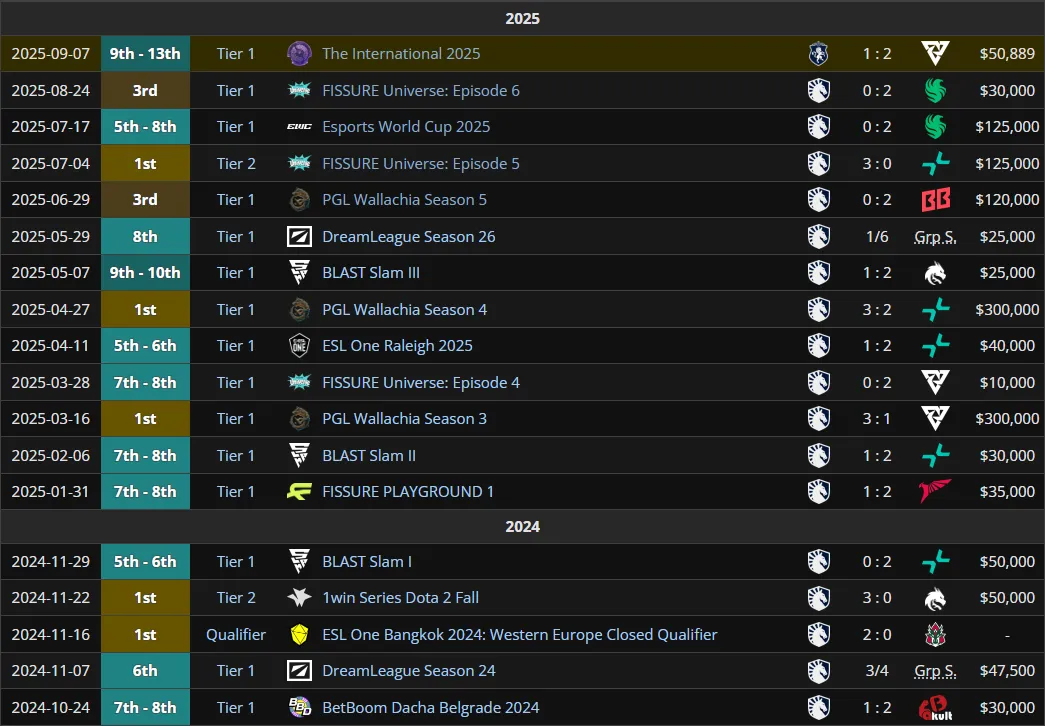Select opponent logo in Esports World Cup 2025 row
The width and height of the screenshot is (1045, 726).
[x=935, y=127]
